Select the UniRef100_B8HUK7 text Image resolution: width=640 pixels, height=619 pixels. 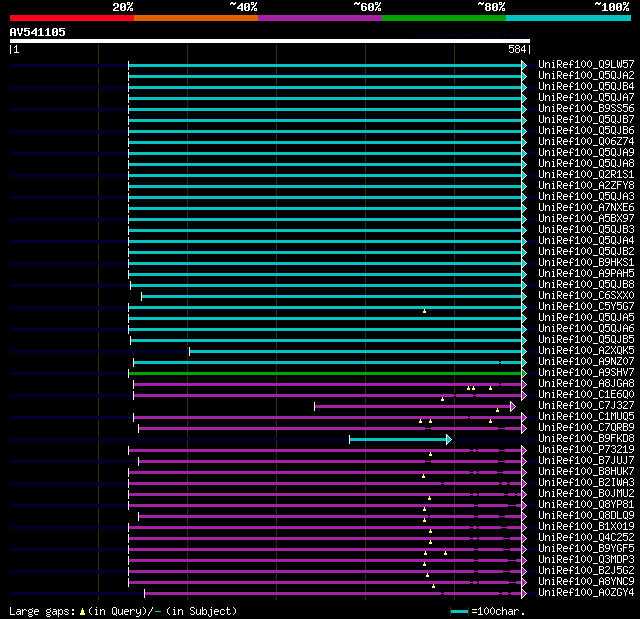pyautogui.click(x=586, y=472)
